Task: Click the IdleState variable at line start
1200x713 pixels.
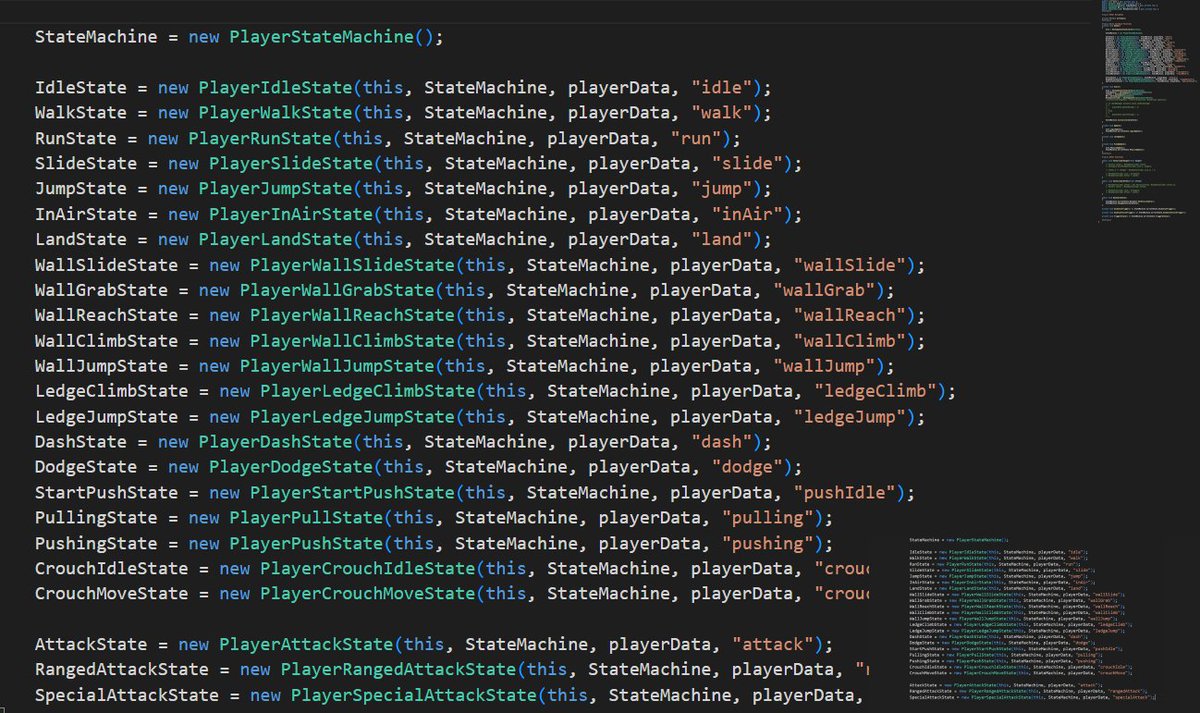Action: 81,87
